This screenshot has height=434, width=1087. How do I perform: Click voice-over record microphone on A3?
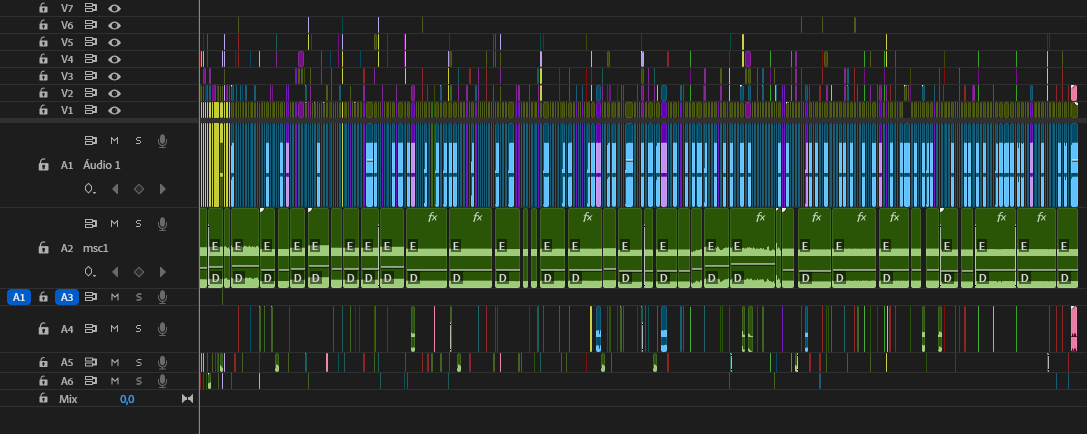[162, 297]
